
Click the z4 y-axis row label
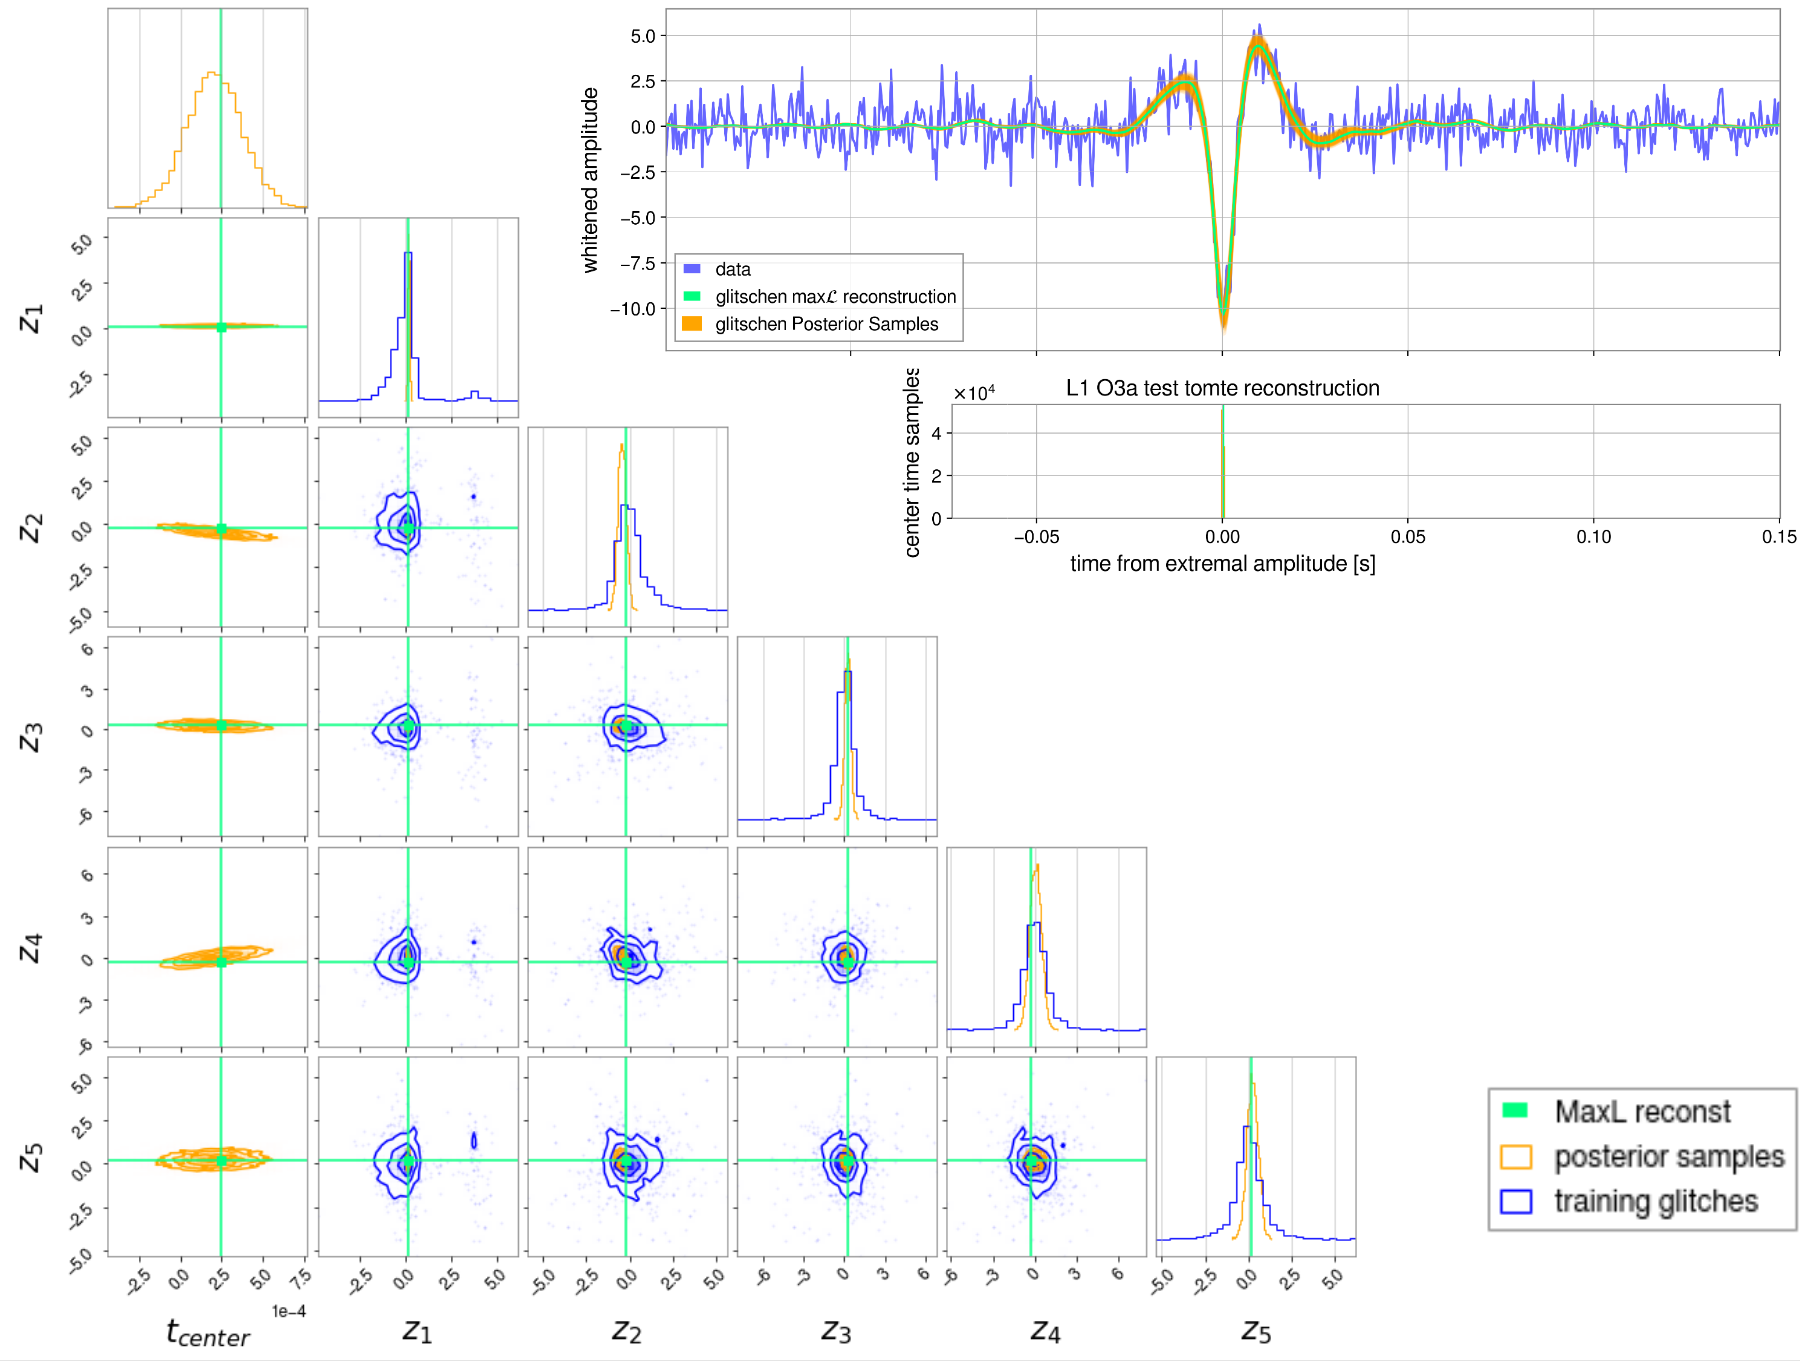[x=32, y=947]
